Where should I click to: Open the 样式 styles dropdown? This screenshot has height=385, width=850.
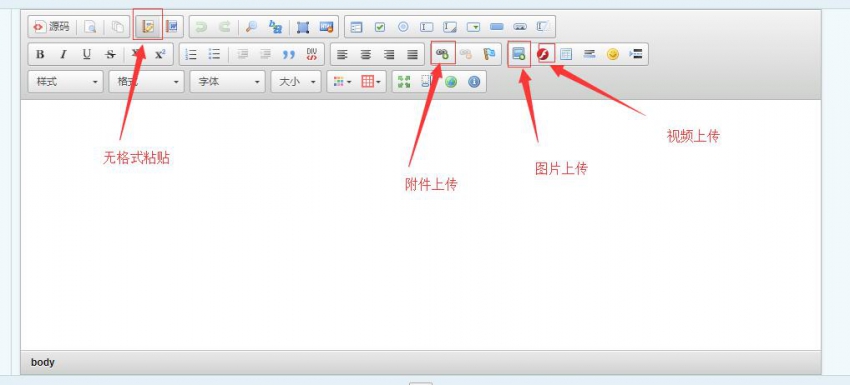pyautogui.click(x=66, y=82)
